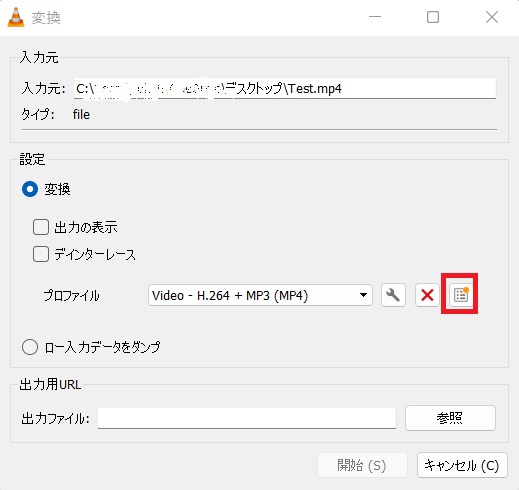Enable the 出力の表示 checkbox
The height and width of the screenshot is (490, 519).
pos(41,227)
